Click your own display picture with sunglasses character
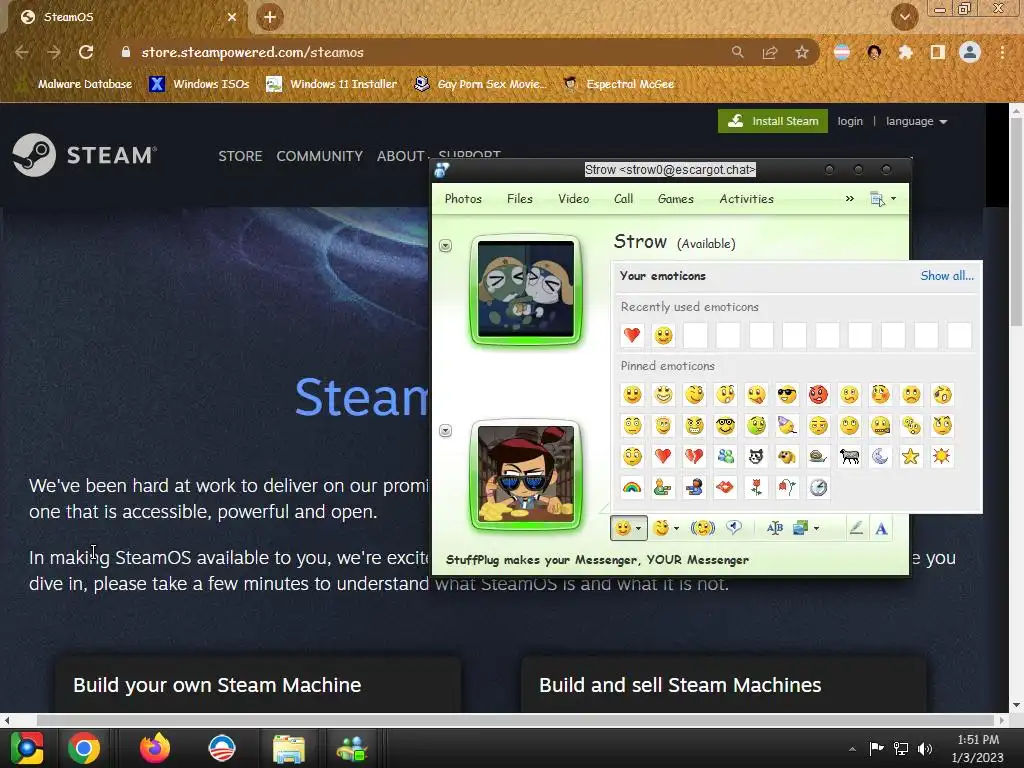Screen dimensions: 1024x768 coord(526,474)
